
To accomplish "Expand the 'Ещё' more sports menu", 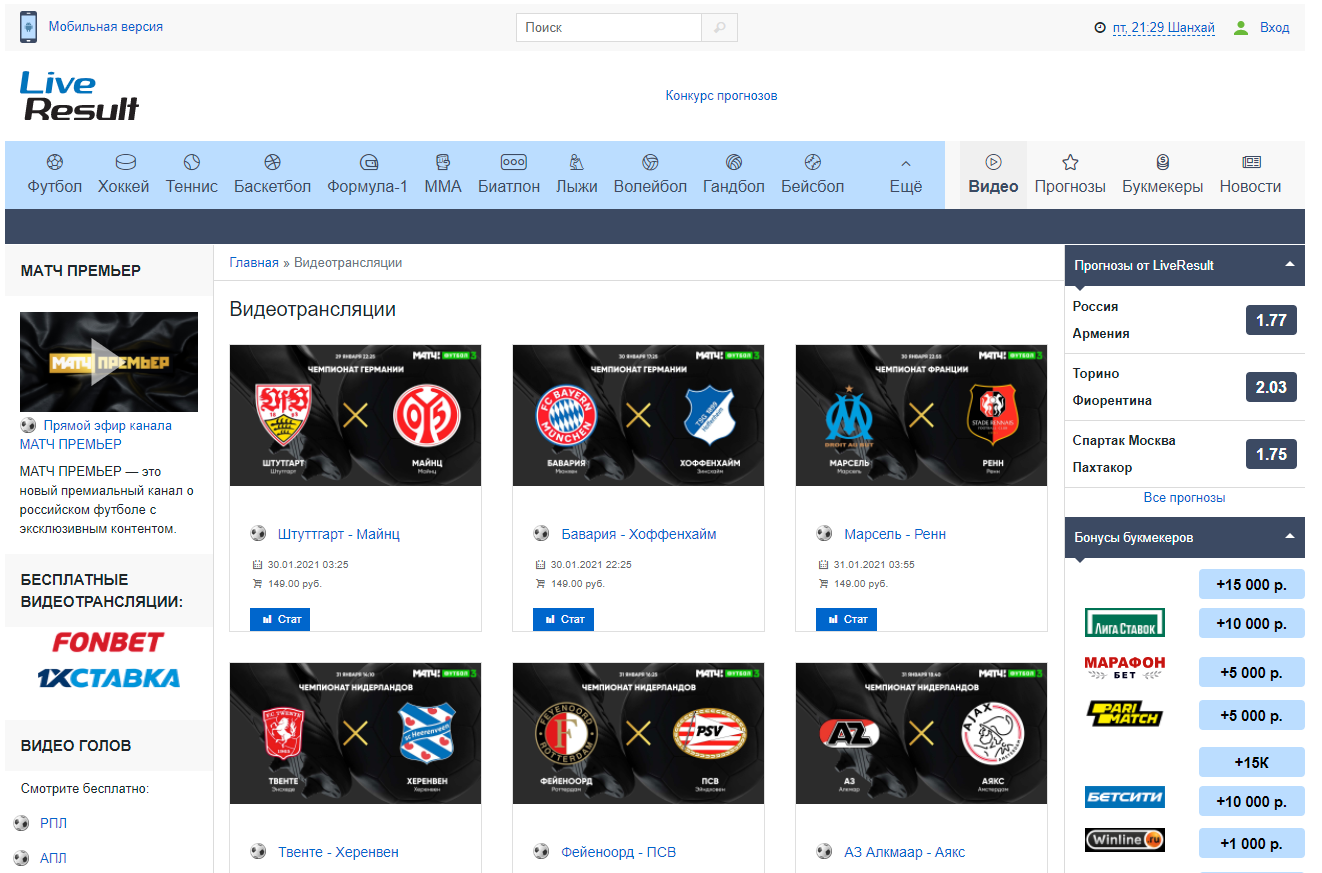I will point(905,174).
